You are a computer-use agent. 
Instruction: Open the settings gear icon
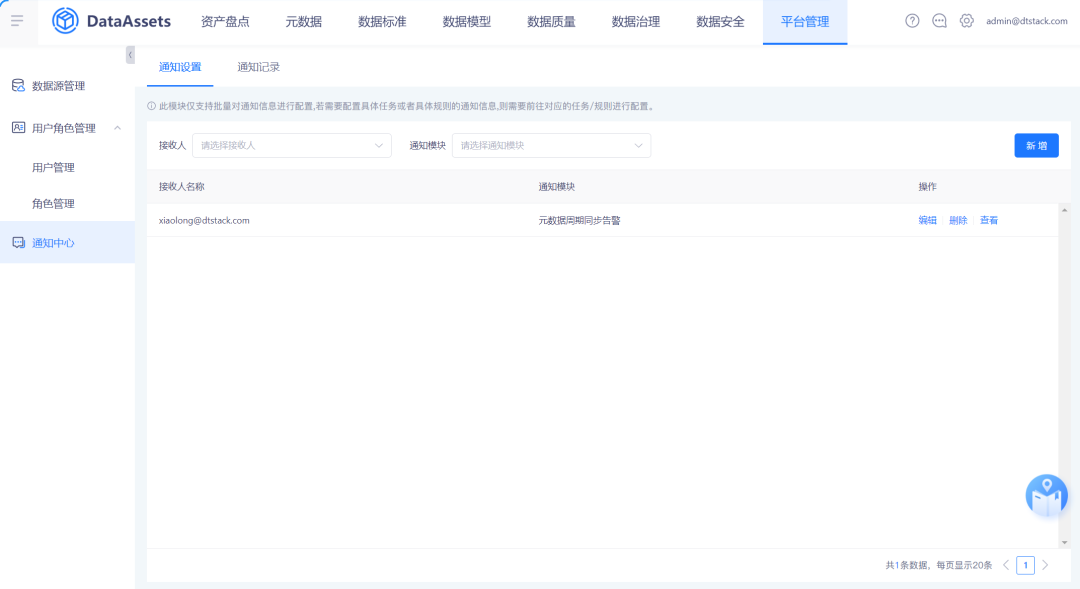966,21
